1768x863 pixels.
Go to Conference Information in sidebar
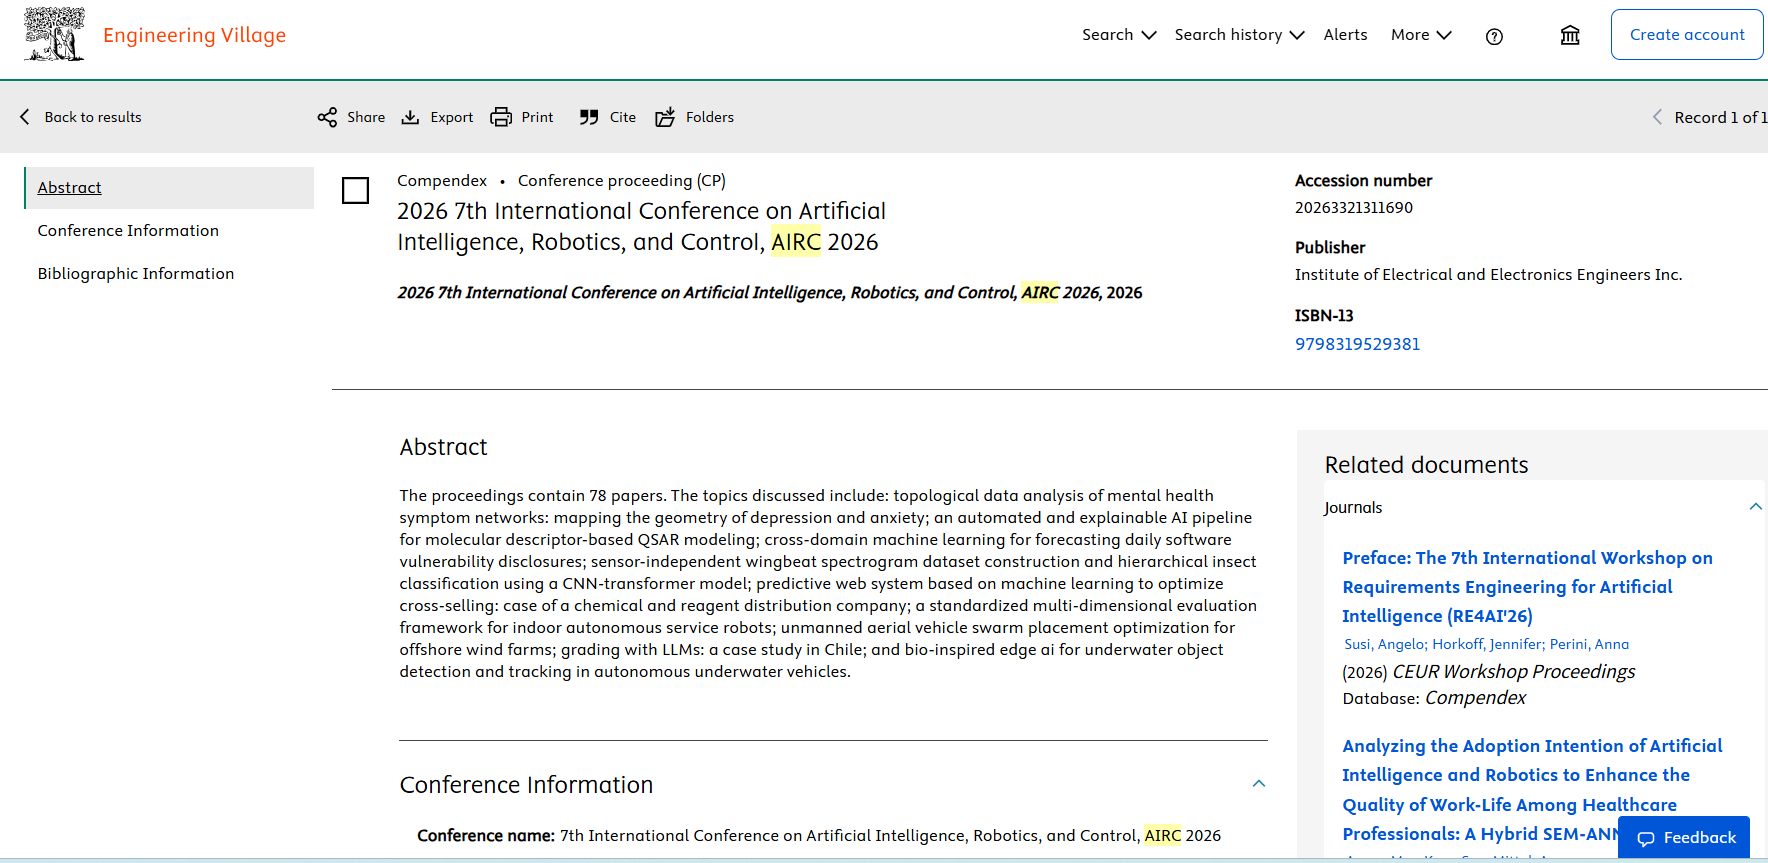[x=128, y=231]
